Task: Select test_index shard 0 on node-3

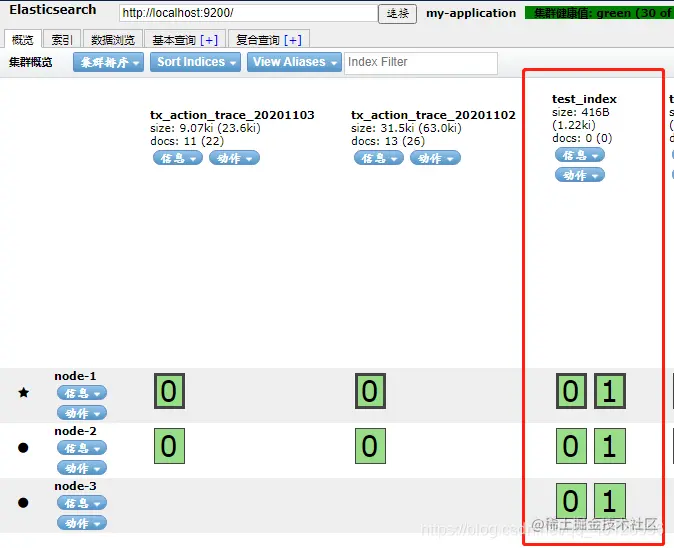Action: [571, 501]
